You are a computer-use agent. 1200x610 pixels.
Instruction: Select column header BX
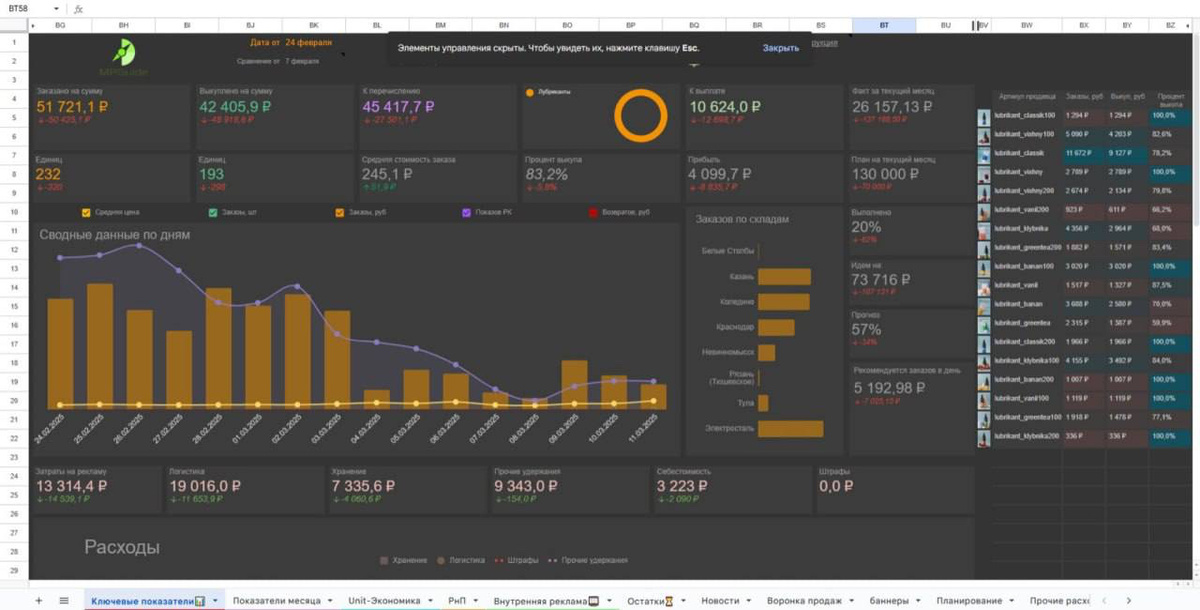coord(1083,24)
